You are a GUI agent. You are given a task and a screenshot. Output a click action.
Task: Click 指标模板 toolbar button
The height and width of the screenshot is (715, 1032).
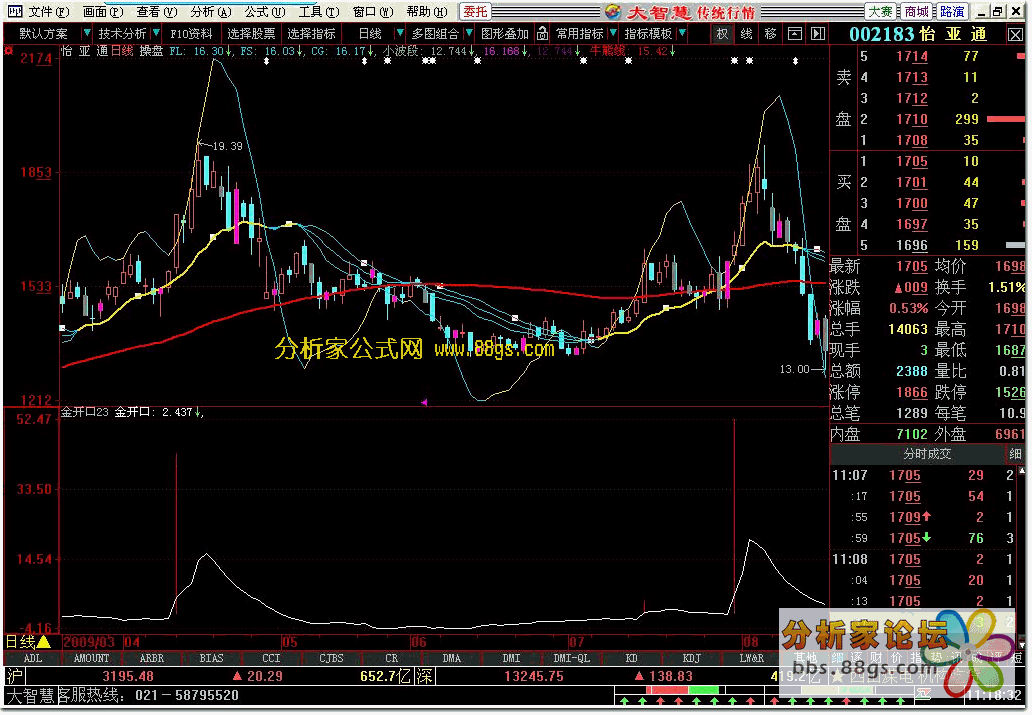648,34
